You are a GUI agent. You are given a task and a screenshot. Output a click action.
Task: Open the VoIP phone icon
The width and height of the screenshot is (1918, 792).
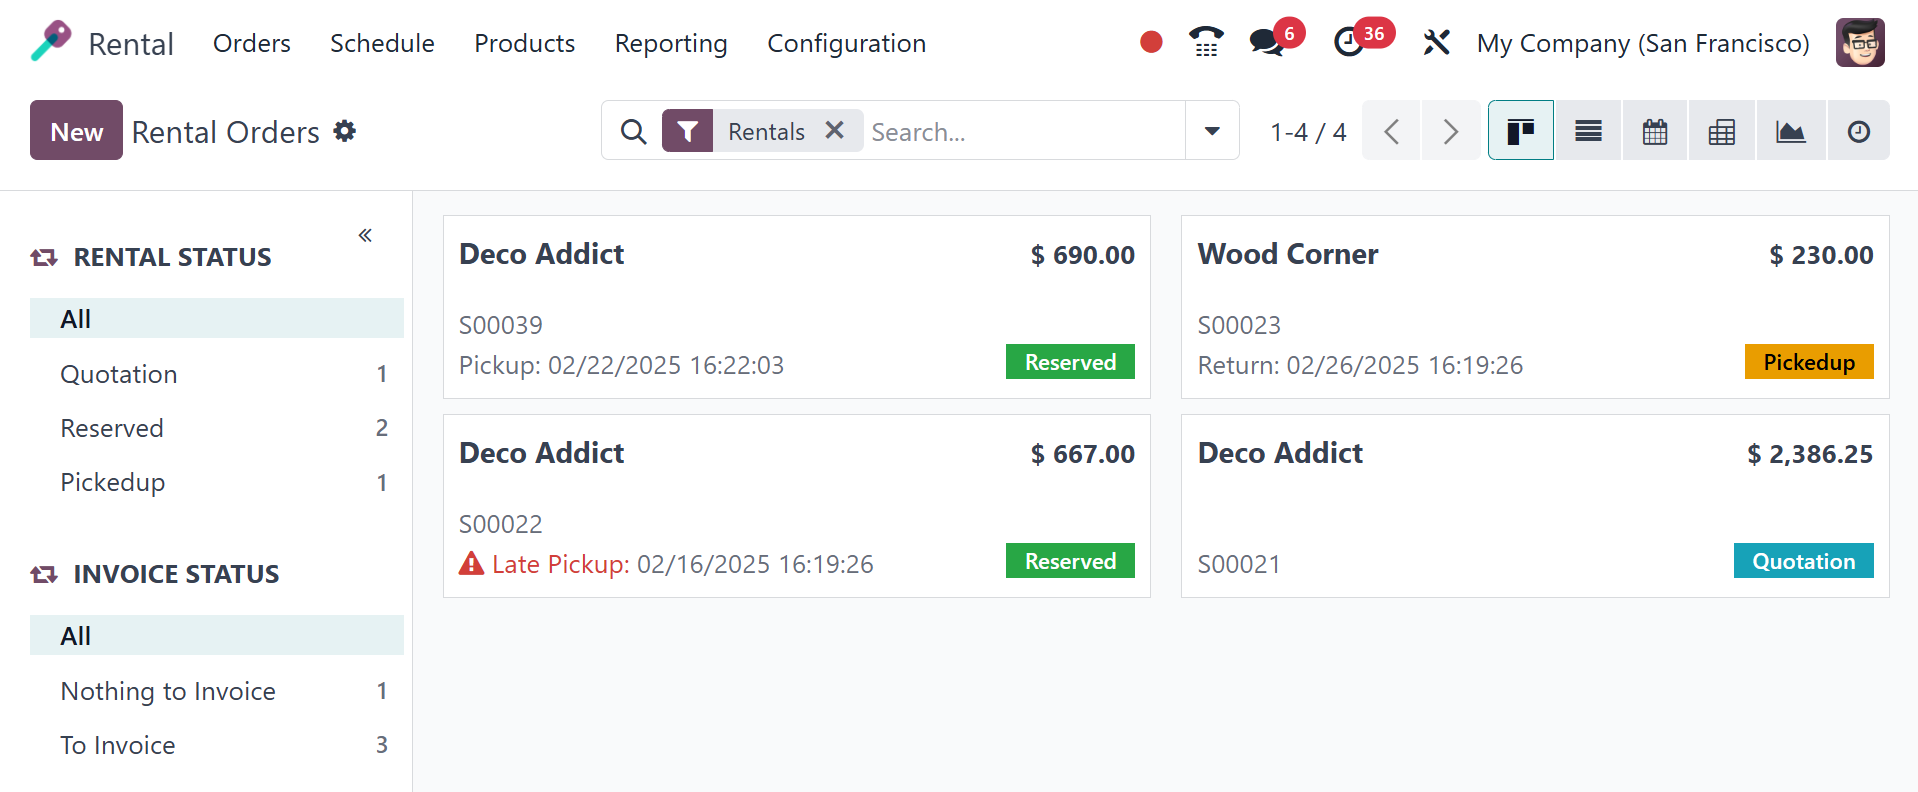pos(1206,42)
